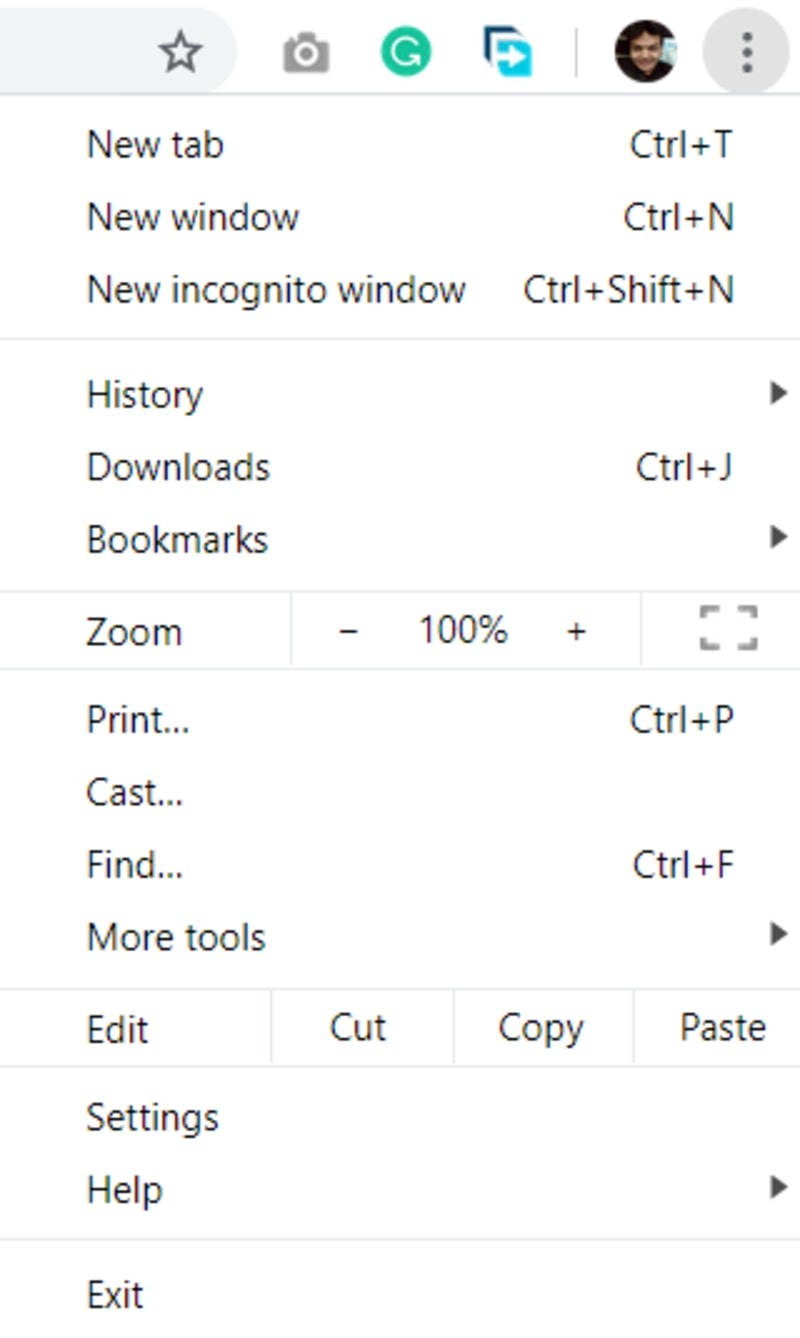800x1338 pixels.
Task: Click Cast to stream the tab
Action: click(x=135, y=793)
